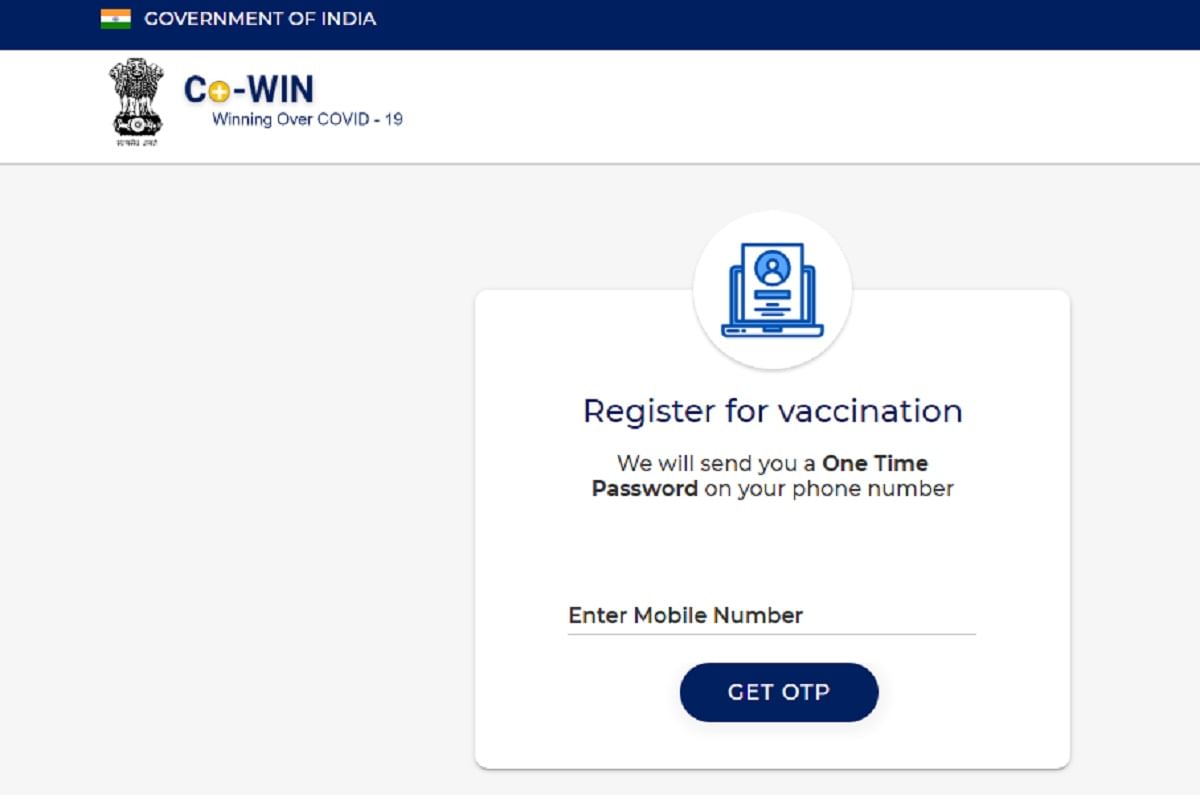
Task: Click the GOVERNMENT OF INDIA header text
Action: click(x=260, y=18)
